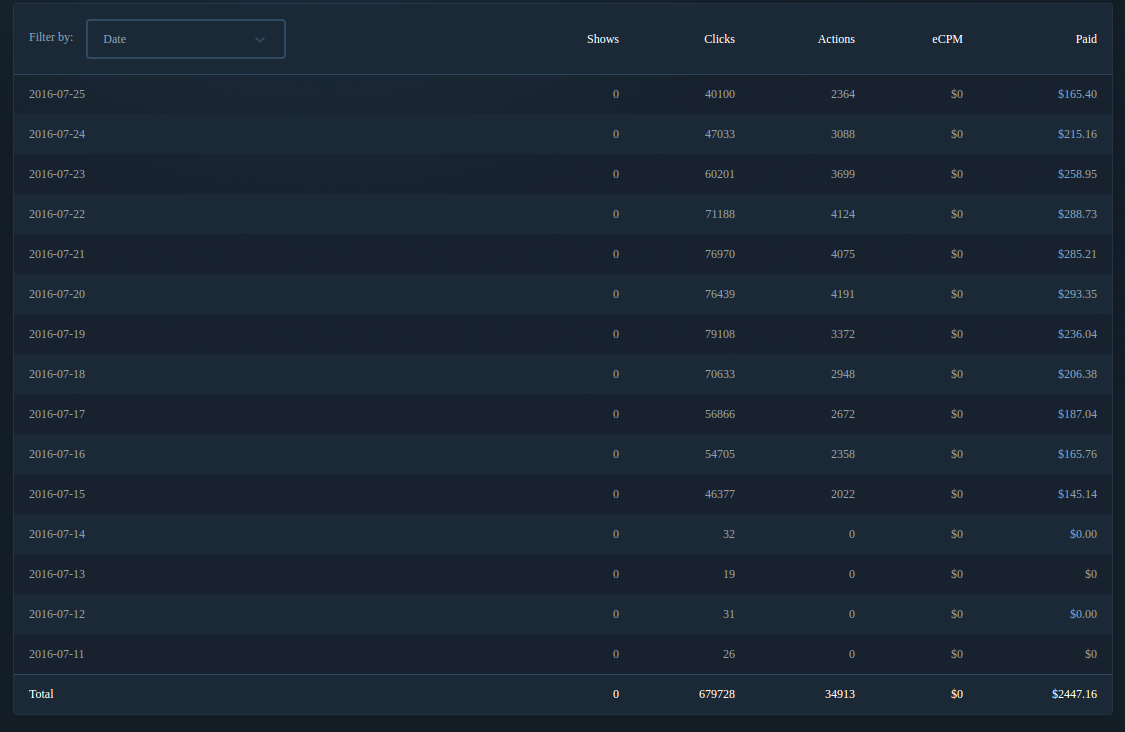Click paid amount $145.14
Screen dimensions: 1125x732
1077,494
